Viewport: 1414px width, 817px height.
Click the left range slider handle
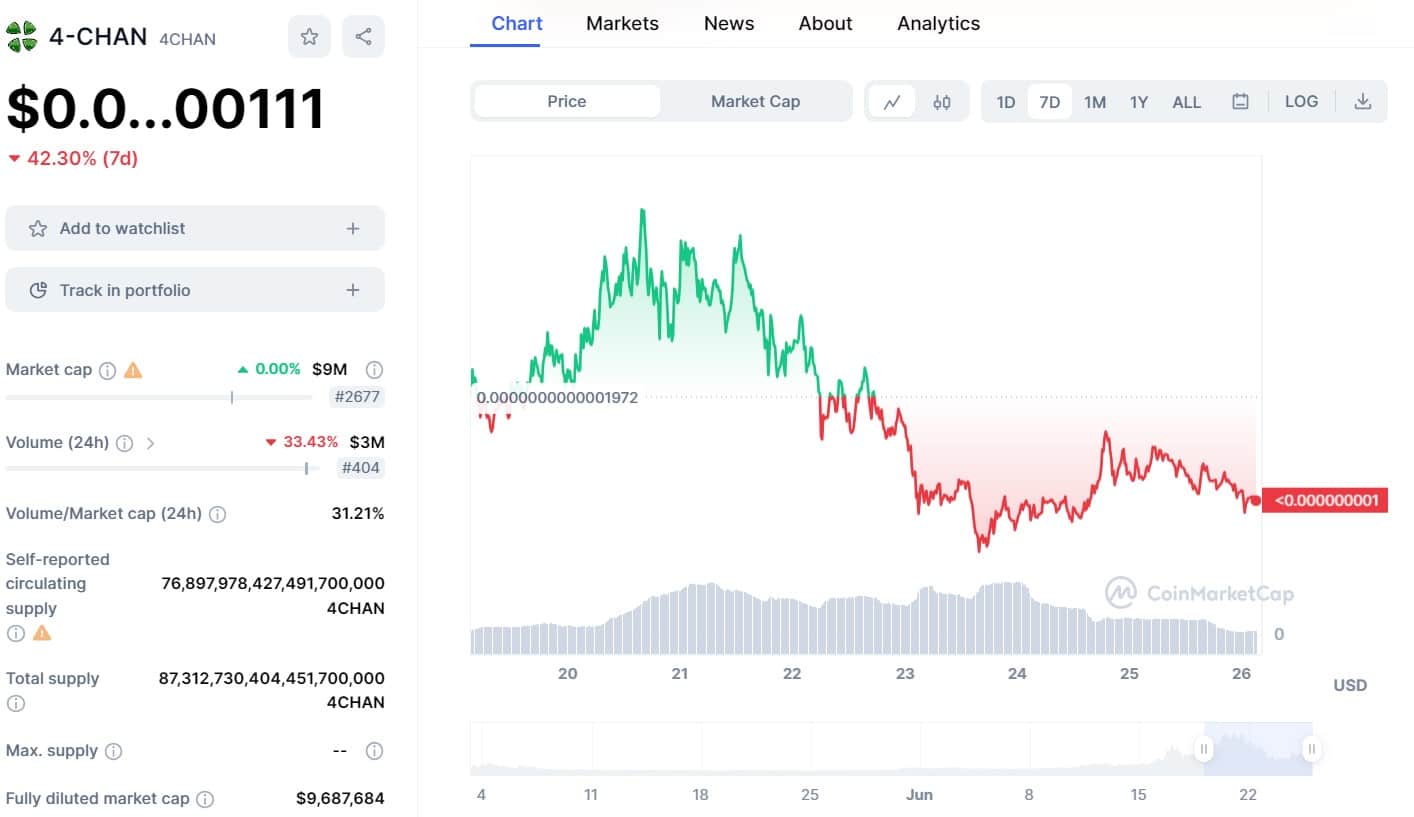[1204, 748]
